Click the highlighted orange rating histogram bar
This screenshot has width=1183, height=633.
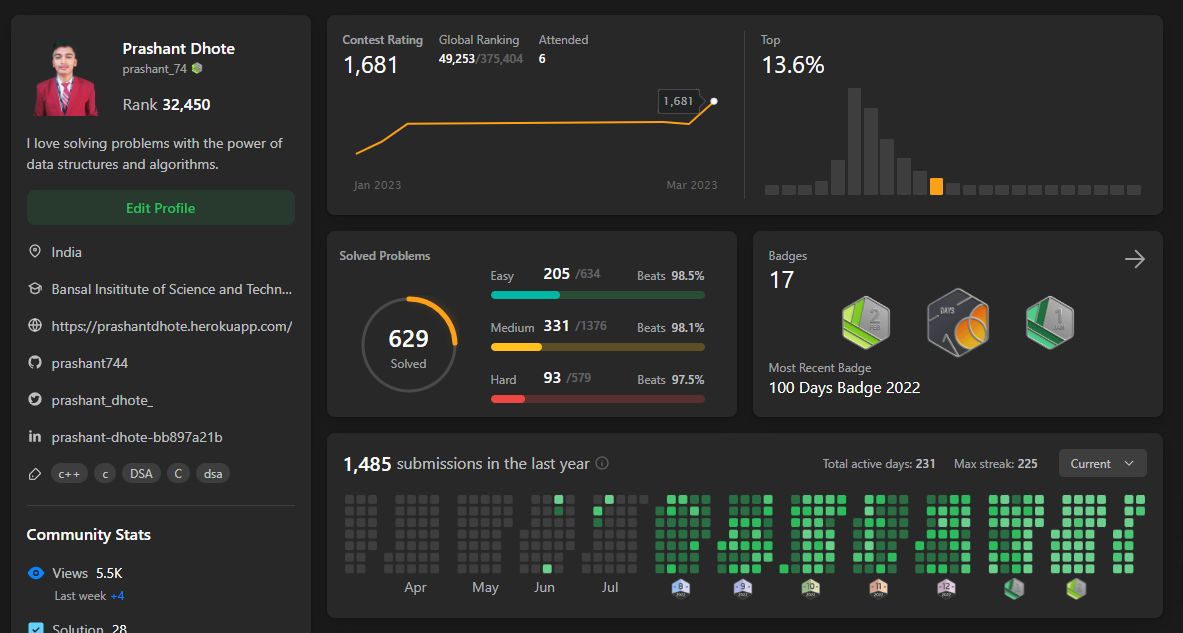(x=936, y=186)
